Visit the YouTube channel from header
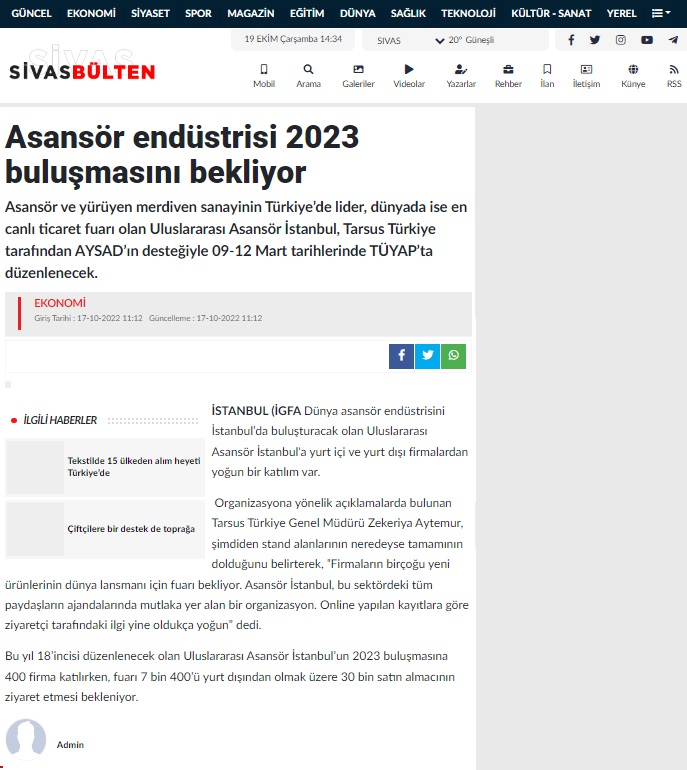Viewport: 687px width, 770px height. click(647, 40)
